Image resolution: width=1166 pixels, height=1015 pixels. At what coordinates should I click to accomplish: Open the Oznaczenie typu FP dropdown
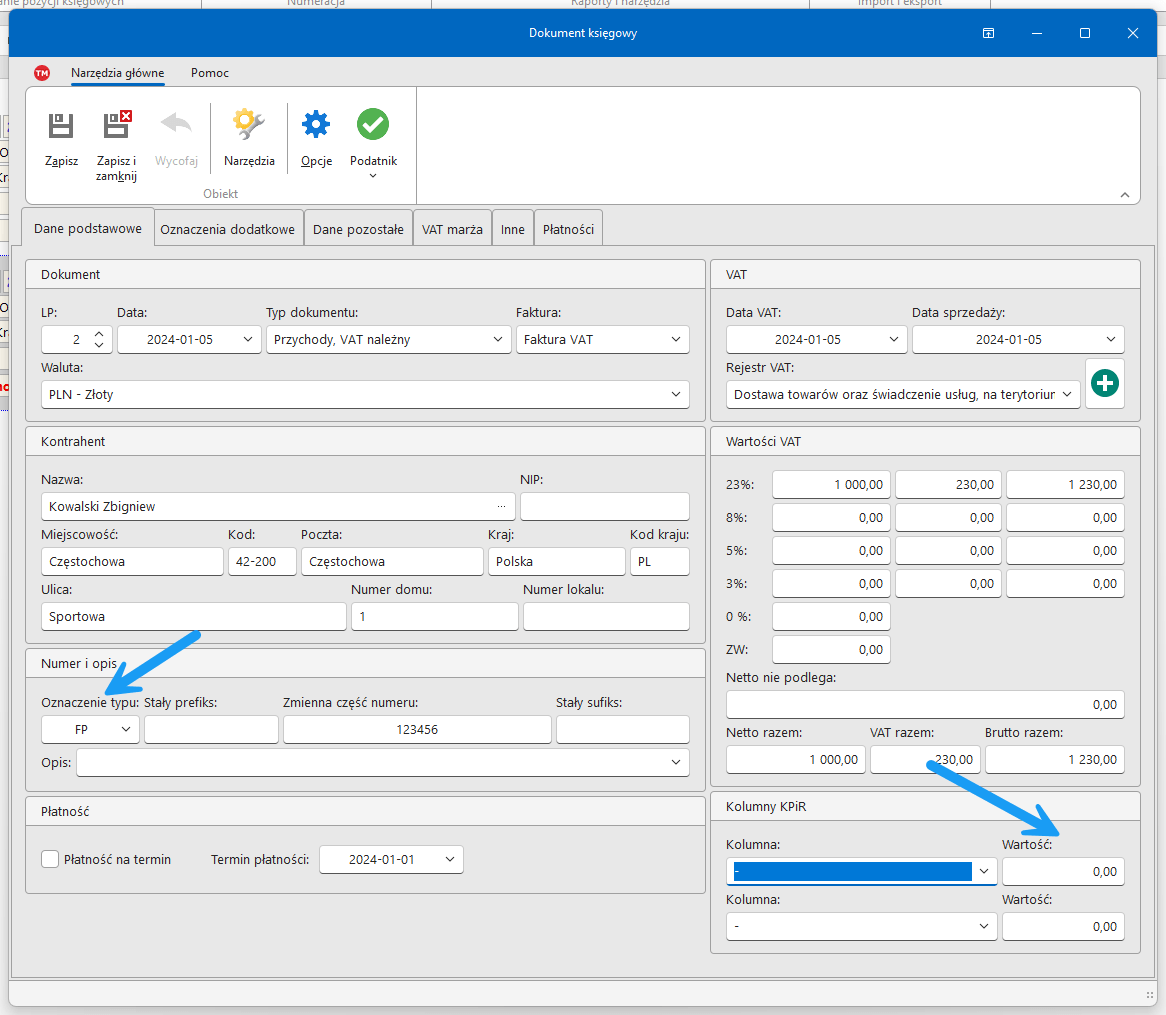coord(126,730)
